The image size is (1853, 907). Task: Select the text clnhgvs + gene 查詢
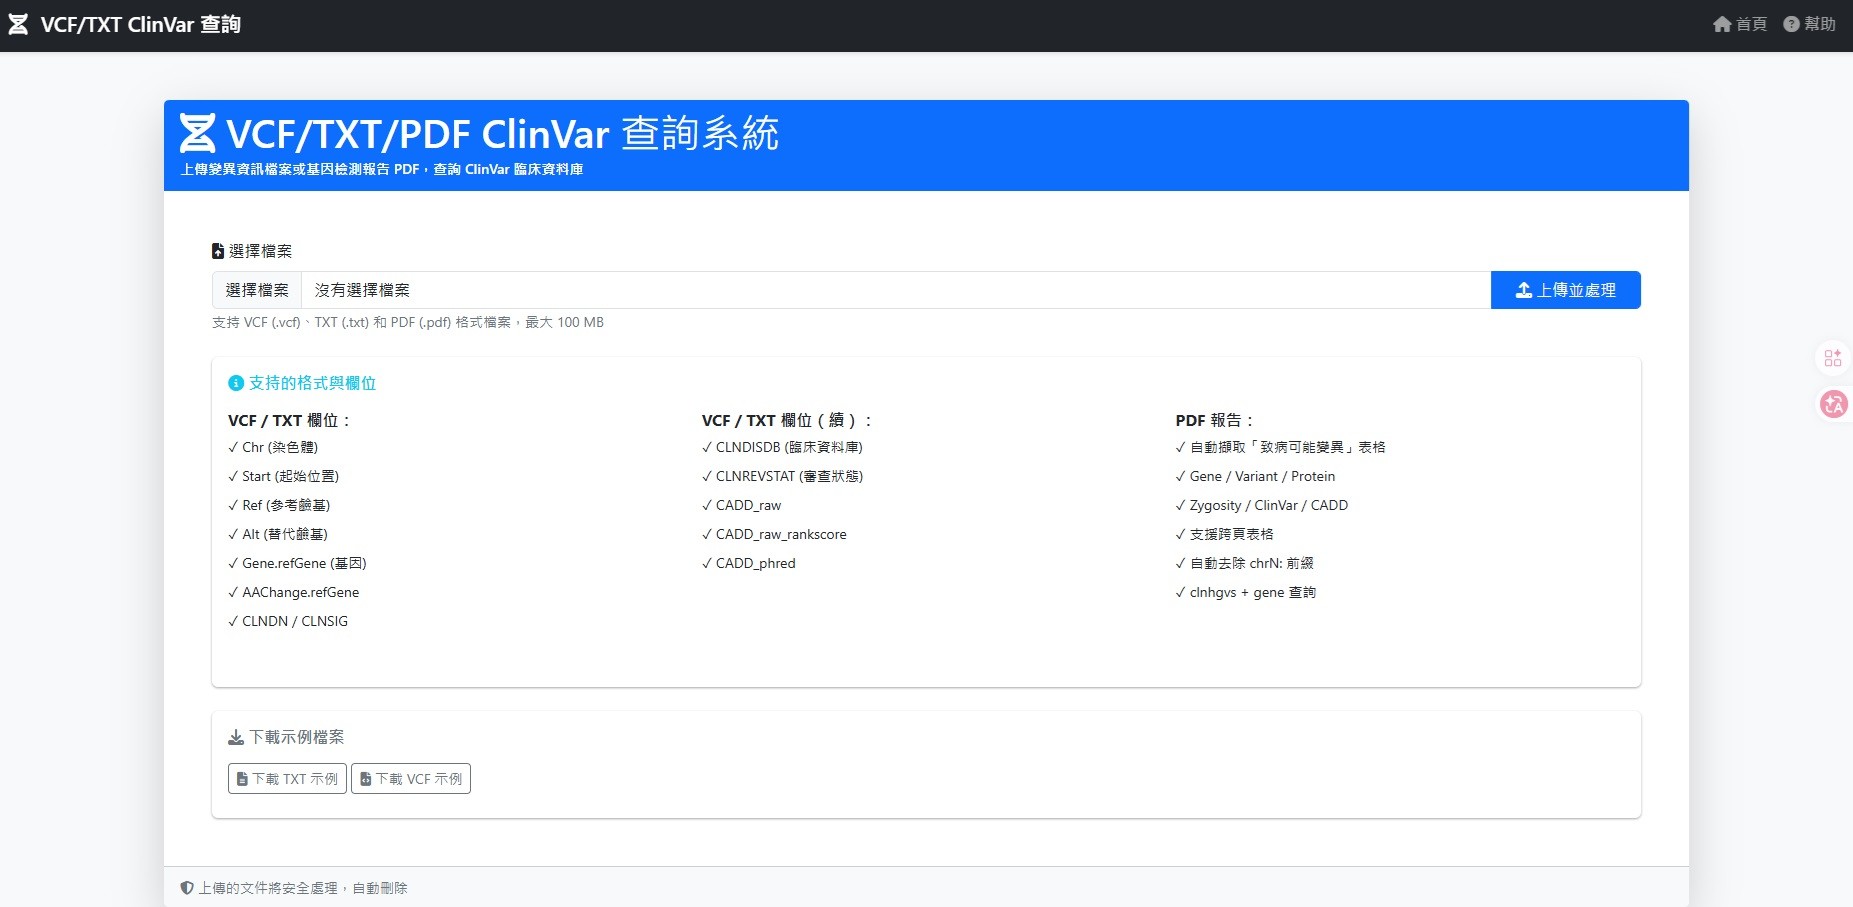coord(1253,592)
